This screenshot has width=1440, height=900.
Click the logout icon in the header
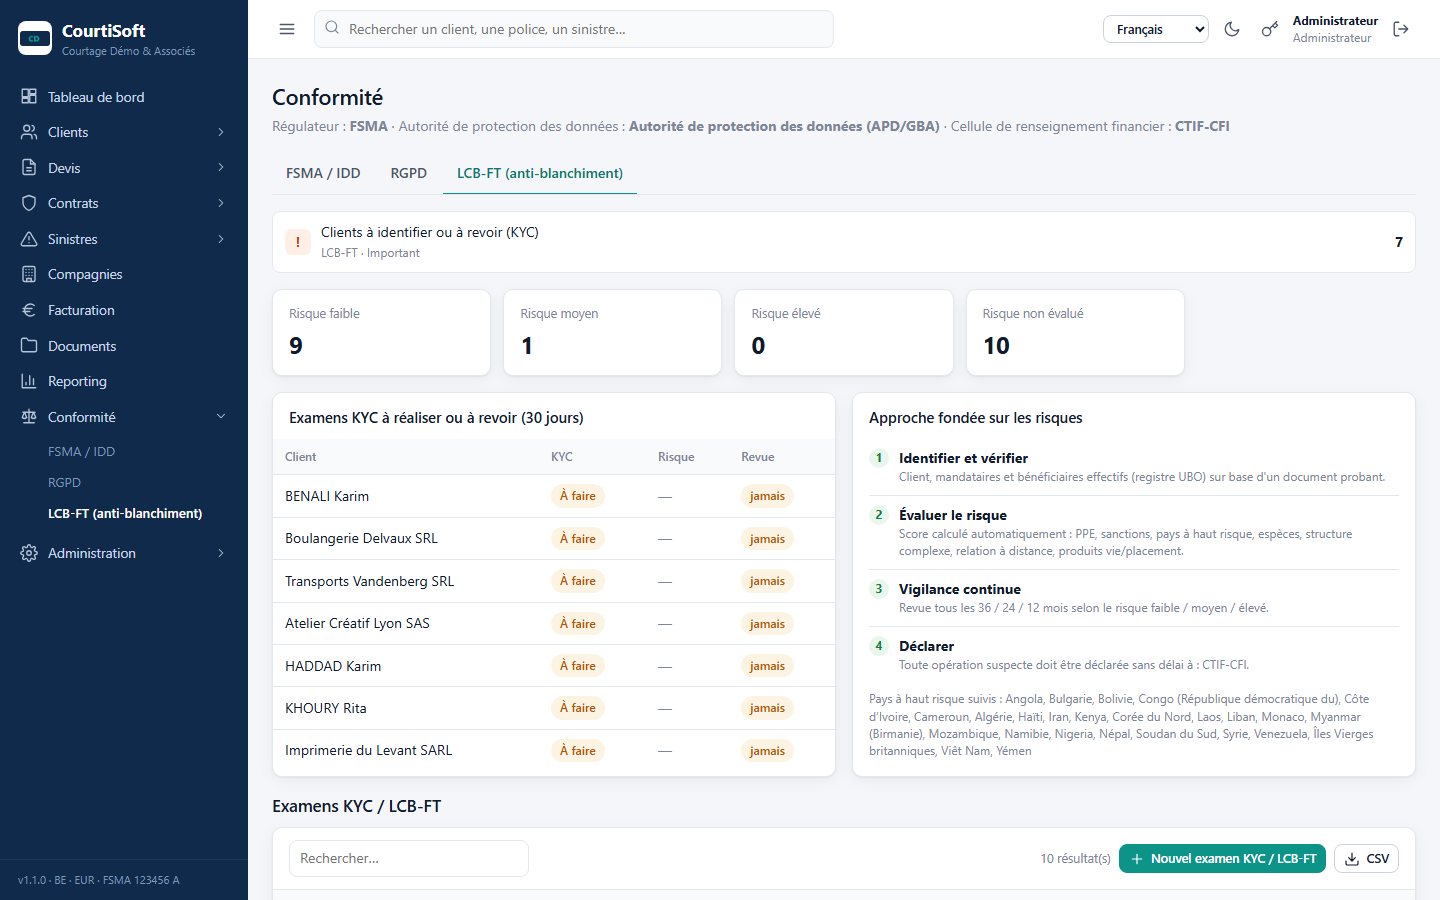pyautogui.click(x=1401, y=29)
